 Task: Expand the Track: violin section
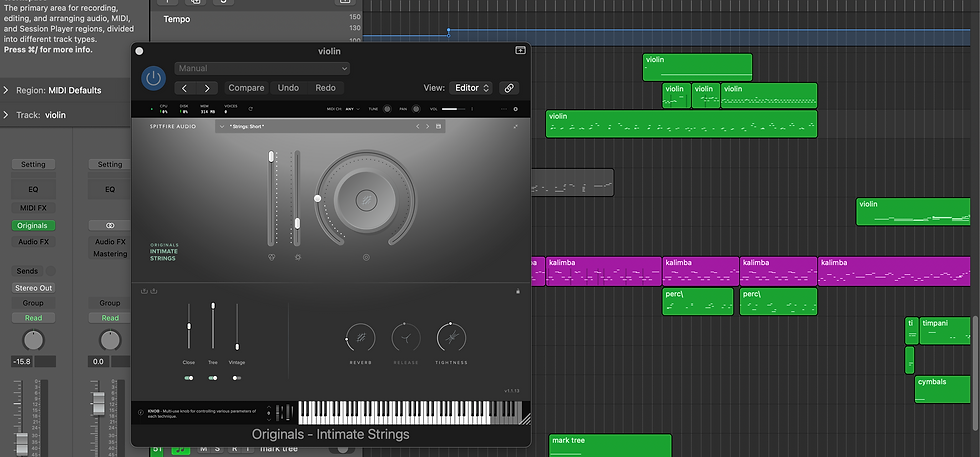tap(6, 115)
